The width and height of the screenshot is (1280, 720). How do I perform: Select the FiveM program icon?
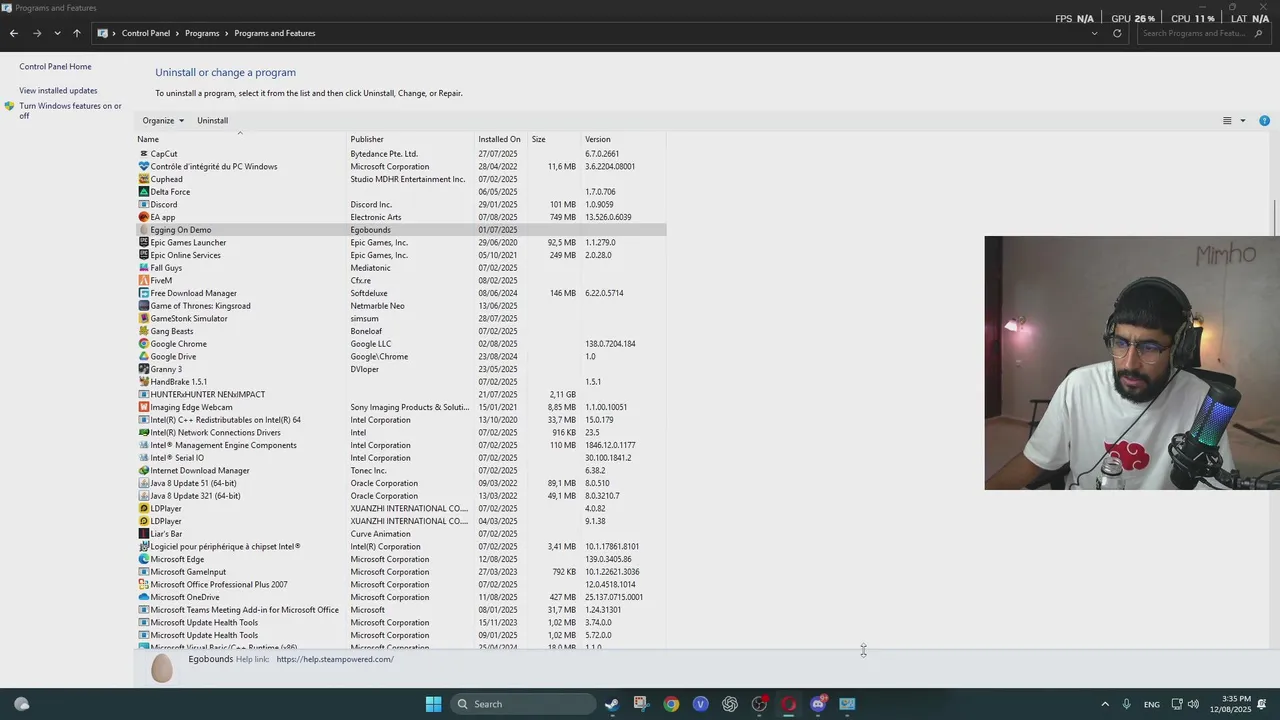click(x=143, y=281)
